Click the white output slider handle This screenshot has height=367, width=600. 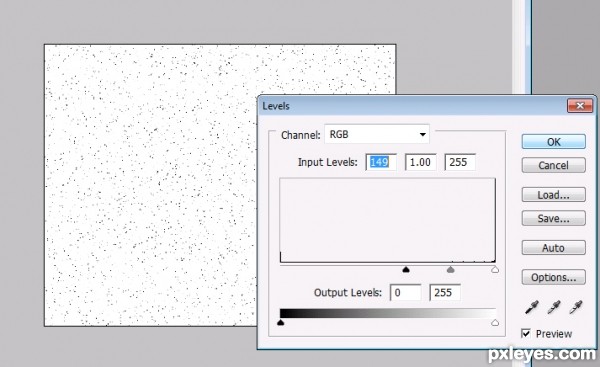tap(495, 323)
